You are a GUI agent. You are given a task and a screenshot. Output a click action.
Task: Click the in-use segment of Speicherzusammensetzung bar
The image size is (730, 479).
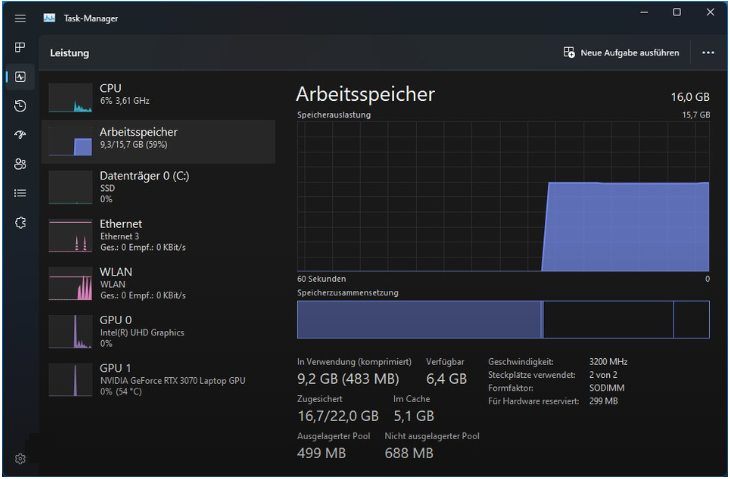419,319
